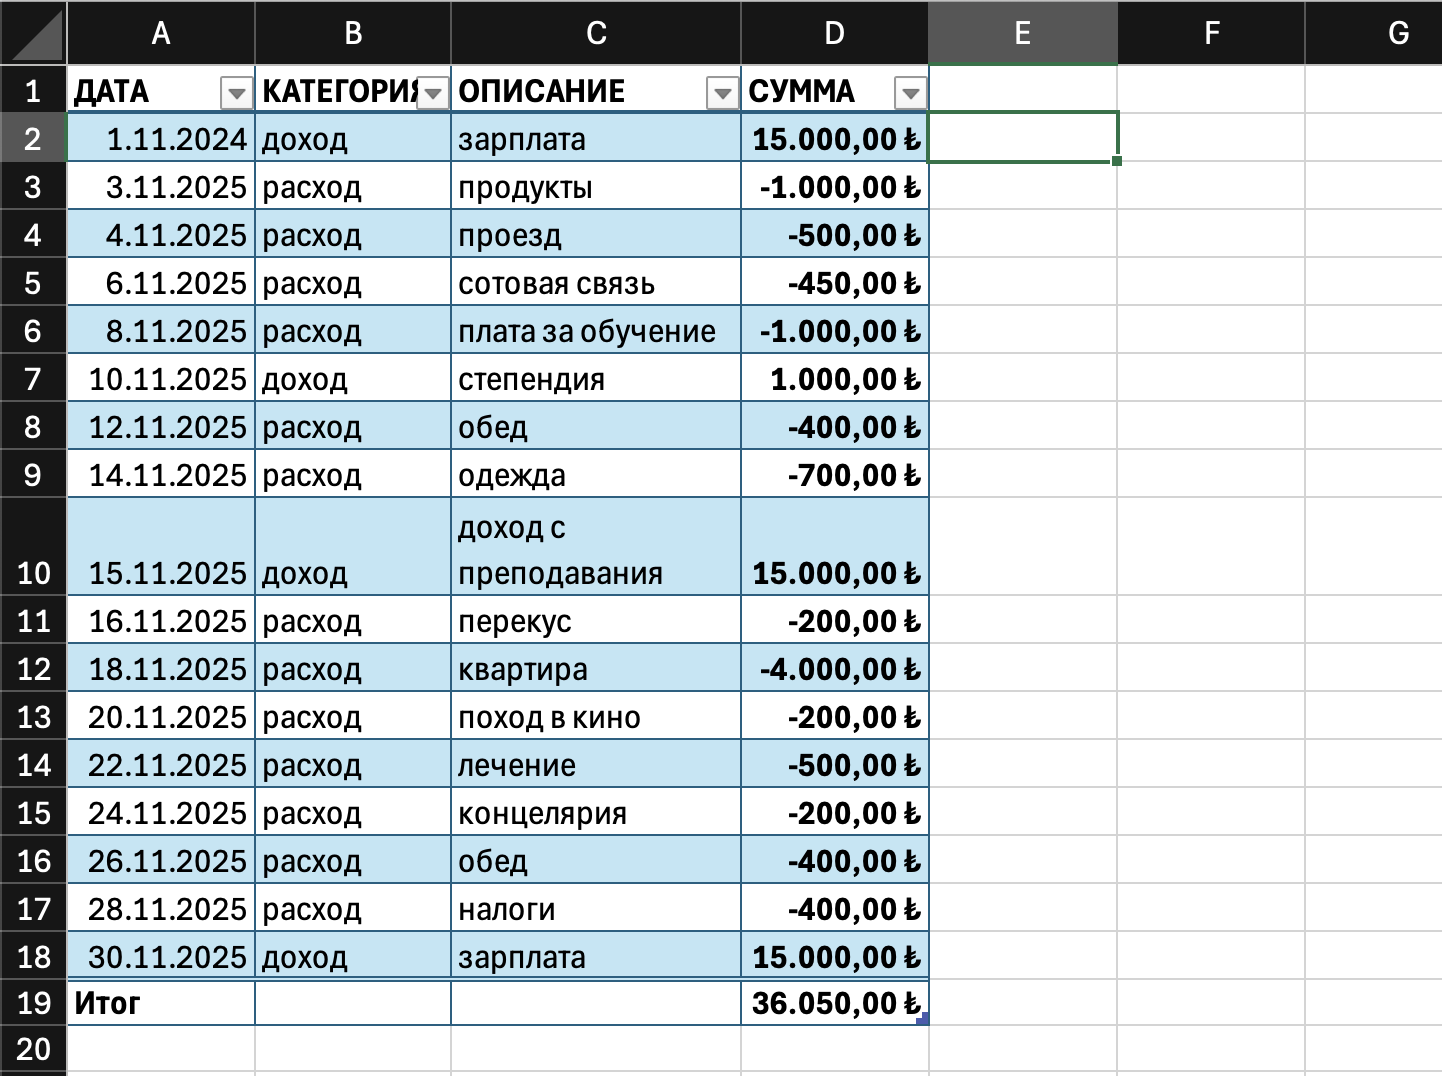The width and height of the screenshot is (1442, 1076).
Task: Select row 19 header
Action: 33,1003
